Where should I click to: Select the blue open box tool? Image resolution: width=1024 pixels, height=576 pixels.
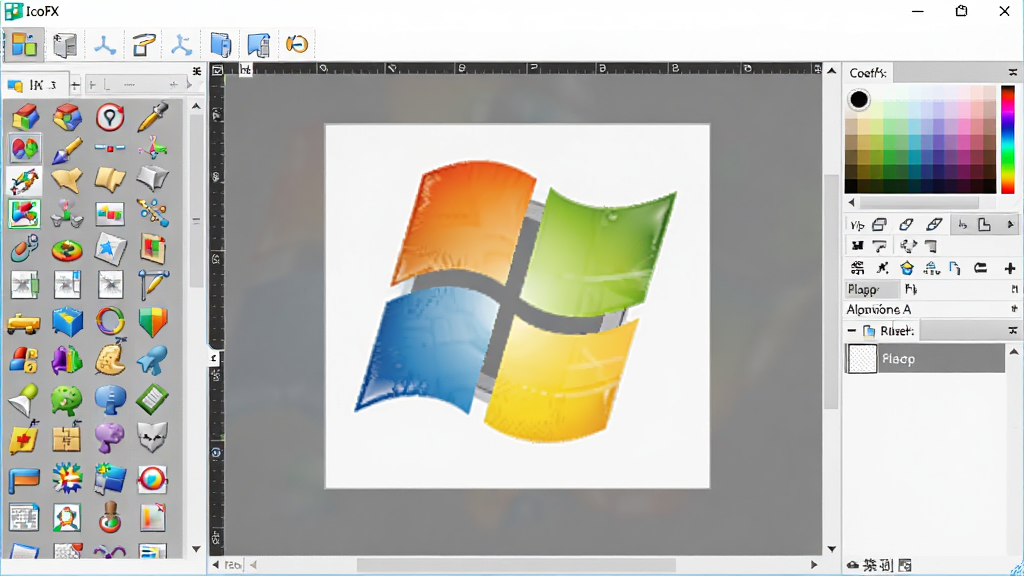click(x=67, y=321)
